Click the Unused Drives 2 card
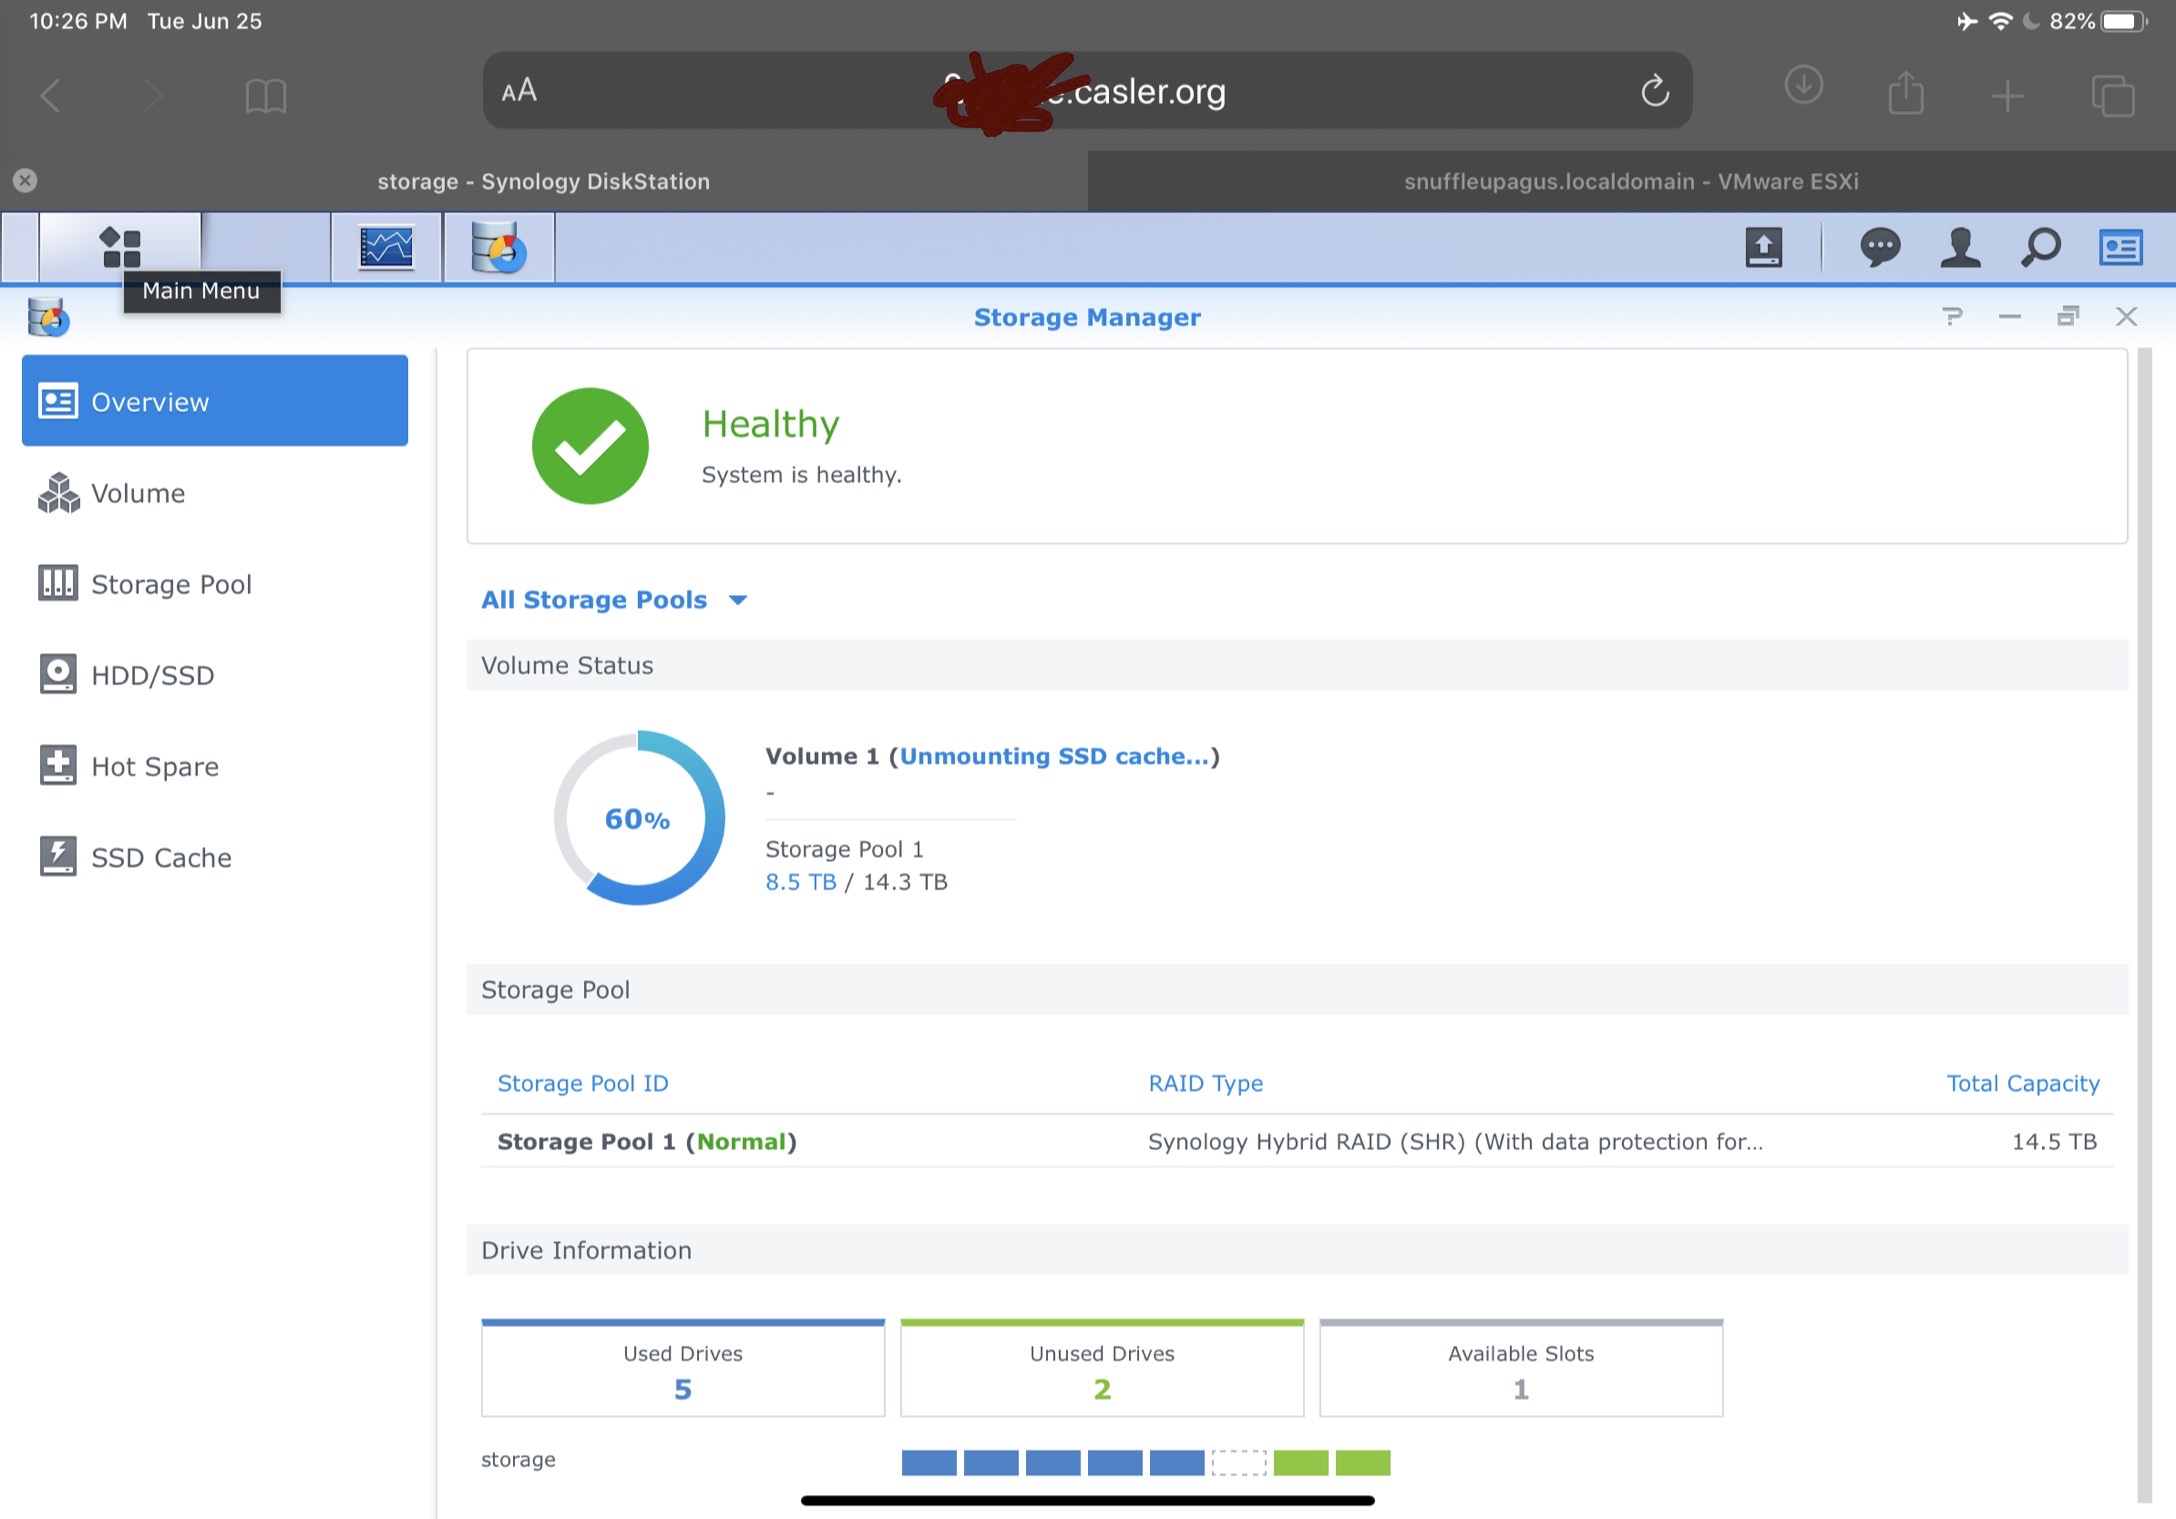This screenshot has width=2176, height=1519. point(1102,1368)
